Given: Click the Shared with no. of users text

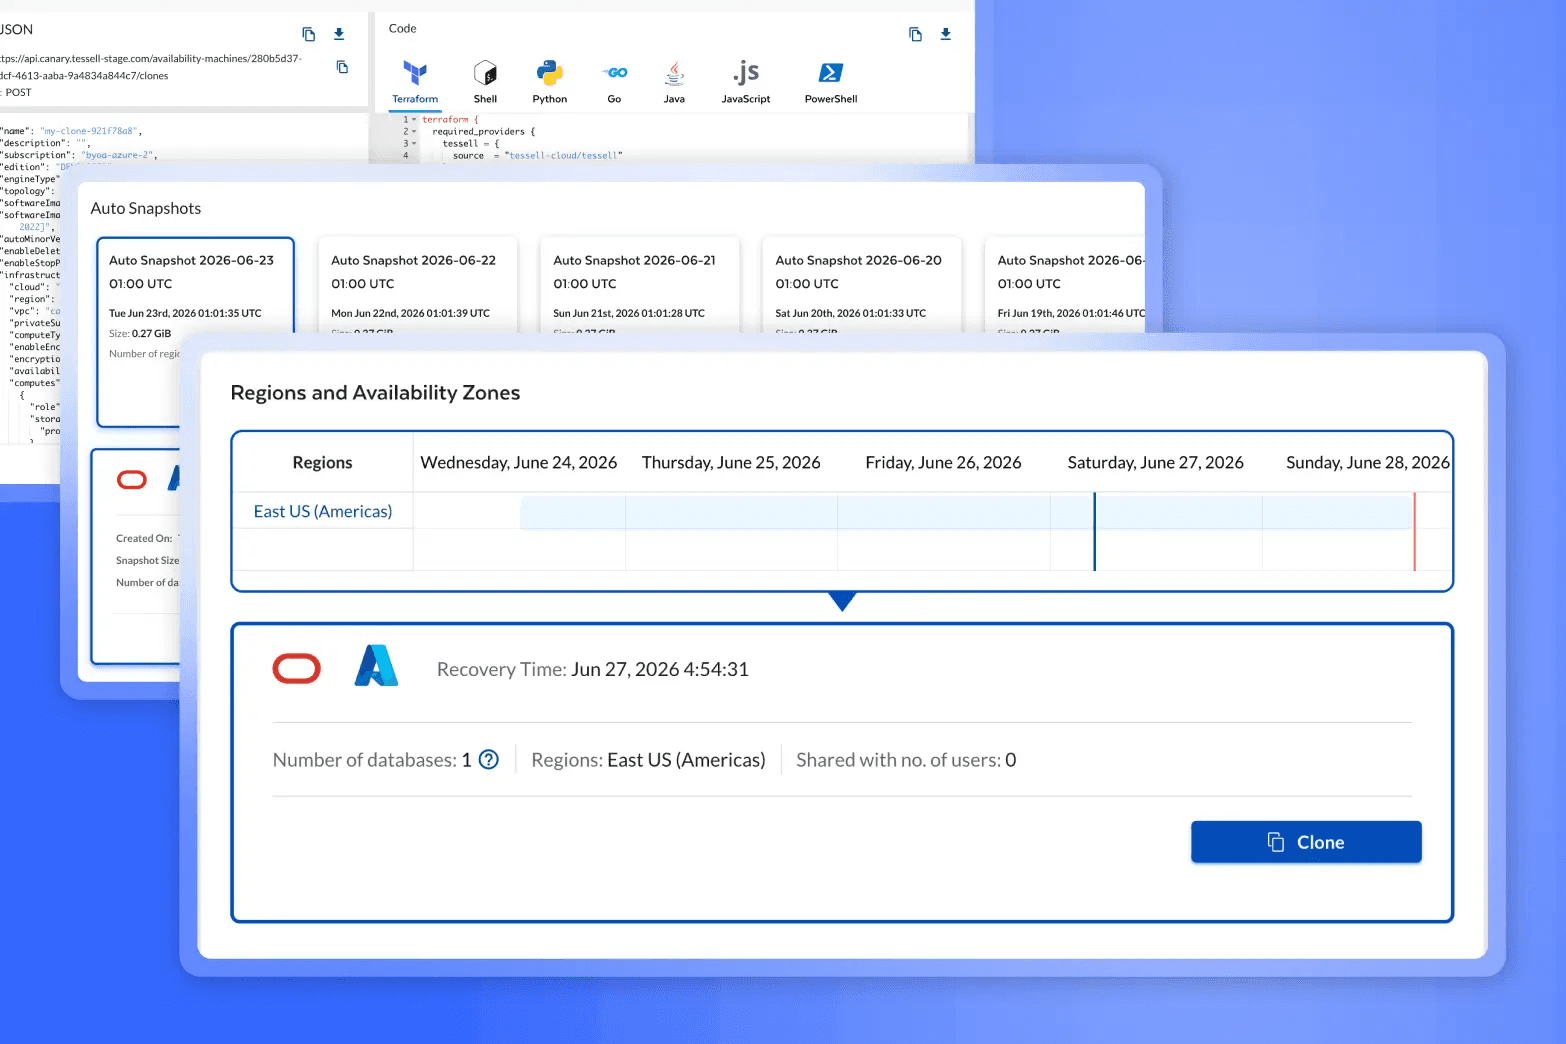Looking at the screenshot, I should [x=906, y=760].
